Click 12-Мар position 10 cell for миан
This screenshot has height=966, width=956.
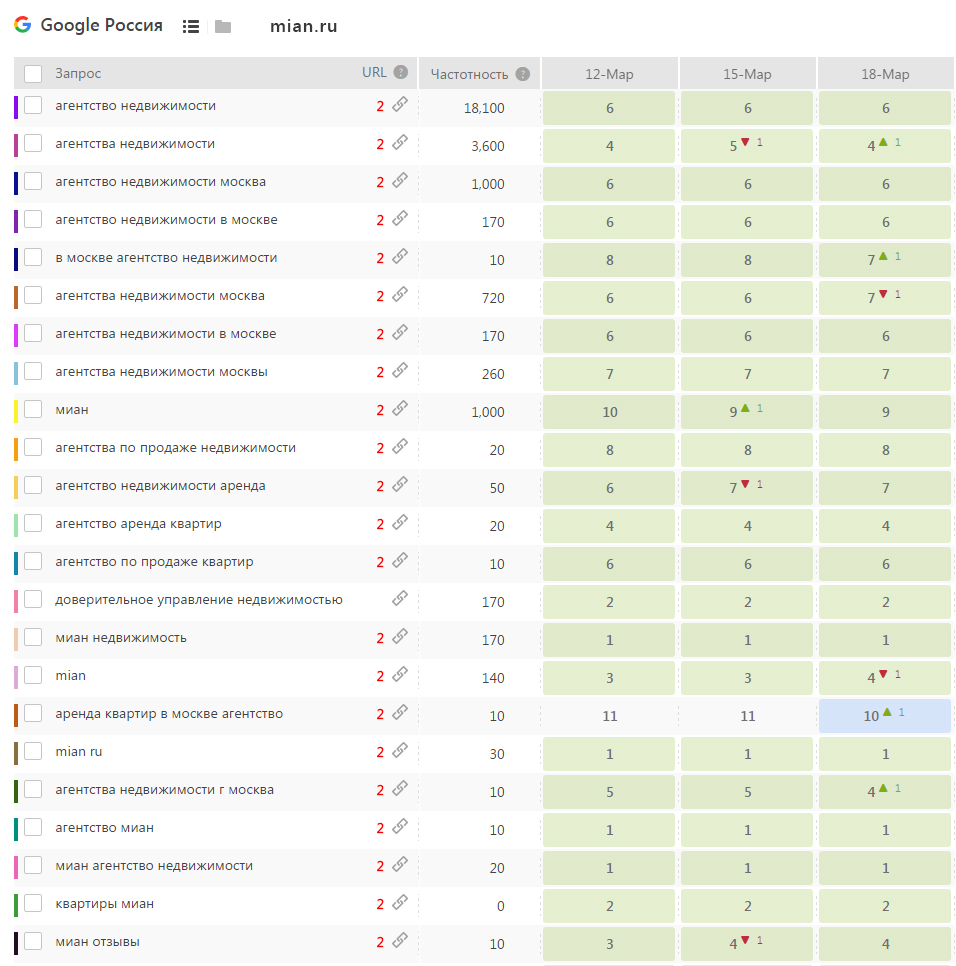609,412
